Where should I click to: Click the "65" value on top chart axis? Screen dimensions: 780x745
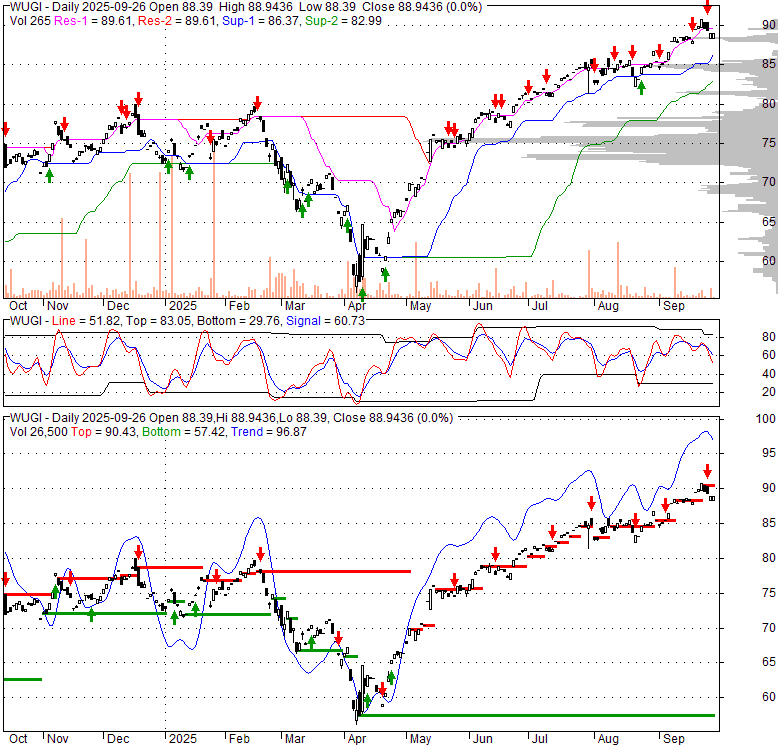pyautogui.click(x=769, y=221)
